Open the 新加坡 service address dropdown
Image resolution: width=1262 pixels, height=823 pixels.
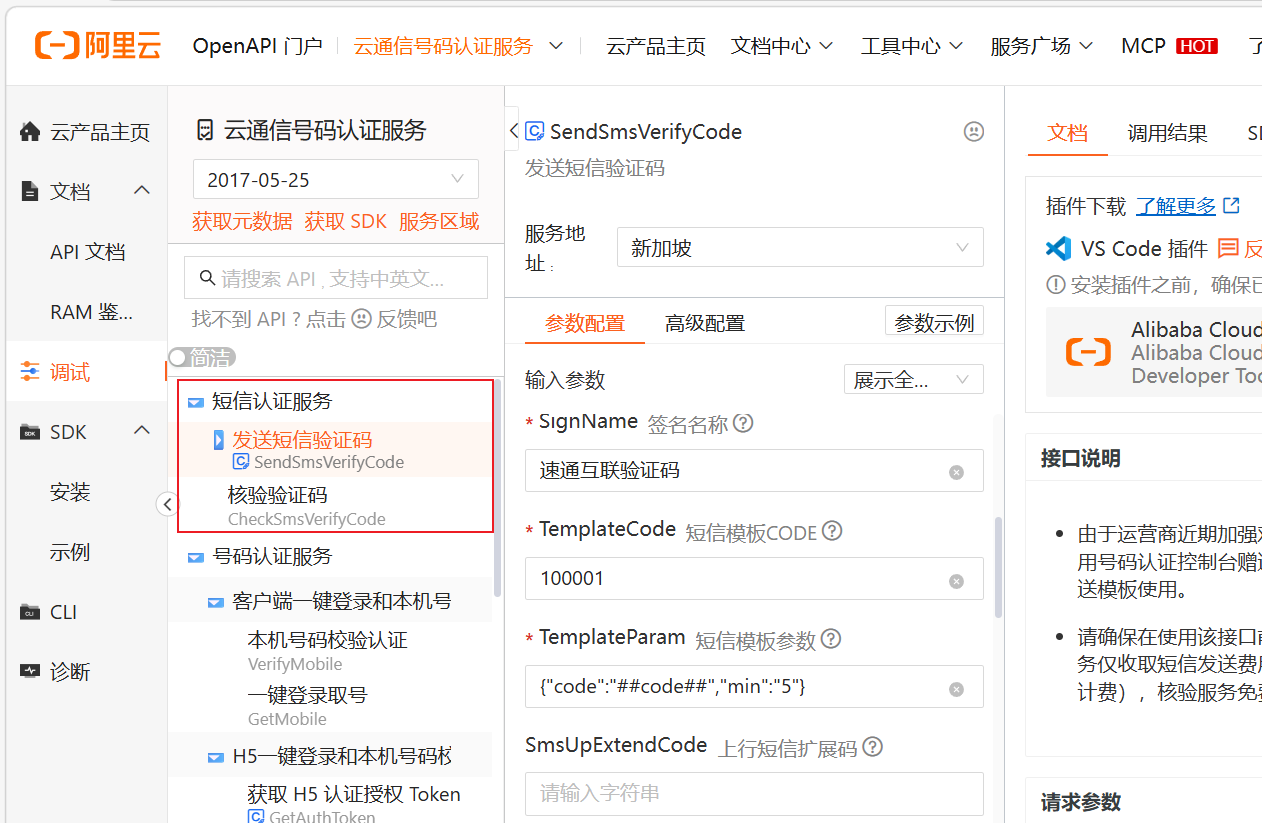click(x=800, y=248)
